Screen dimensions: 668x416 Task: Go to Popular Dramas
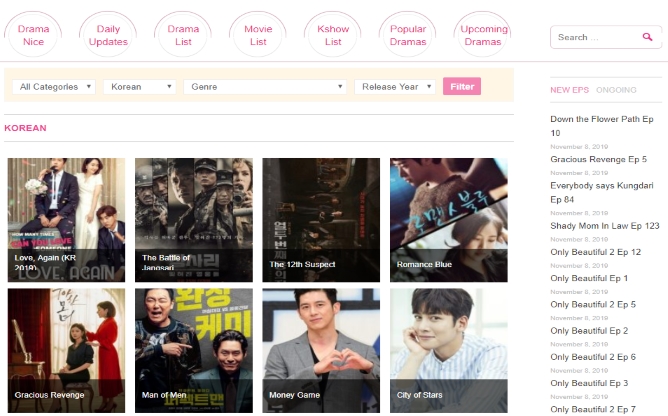click(408, 35)
